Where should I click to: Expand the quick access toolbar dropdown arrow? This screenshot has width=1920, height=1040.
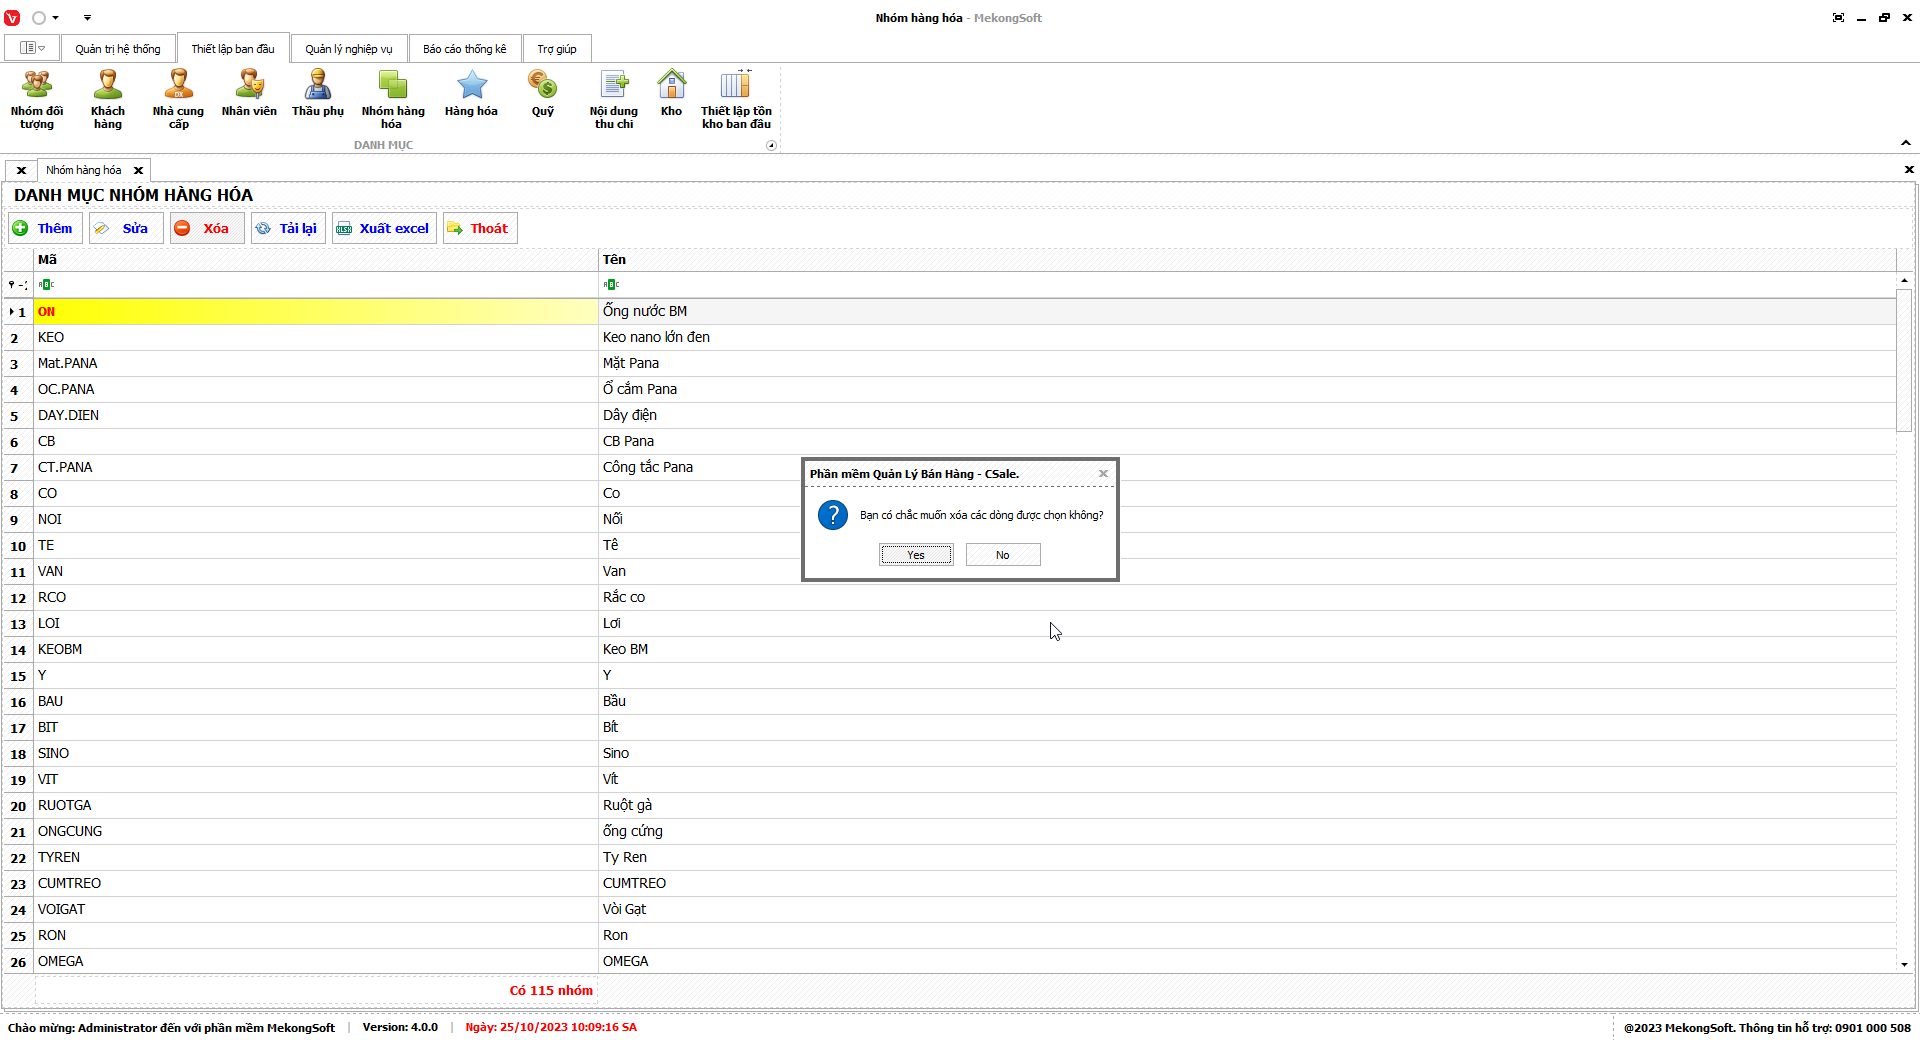[87, 18]
